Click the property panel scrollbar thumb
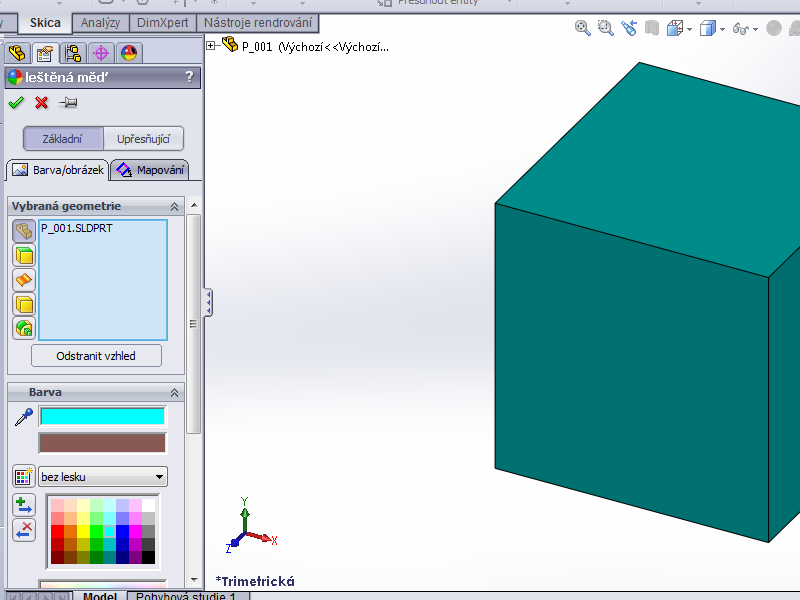800x600 pixels. click(x=193, y=324)
